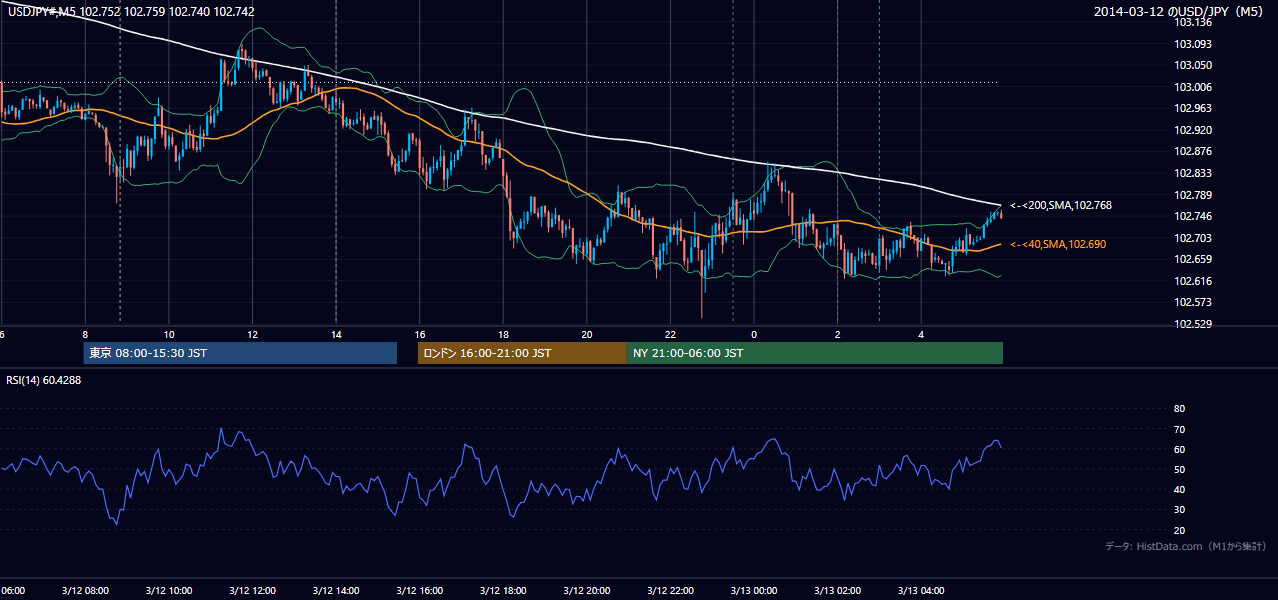Click the 103.136 price axis label
Viewport: 1278px width, 600px height.
pyautogui.click(x=1193, y=22)
